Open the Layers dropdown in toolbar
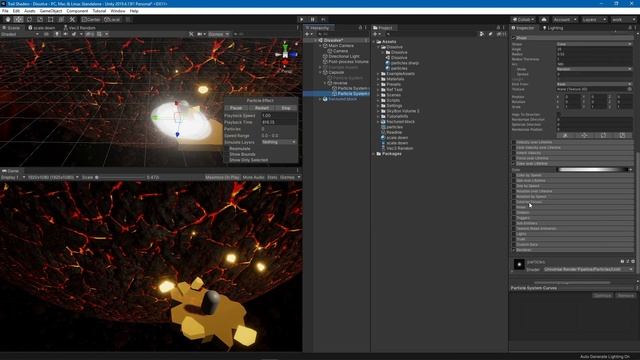This screenshot has height=360, width=640. tap(594, 19)
